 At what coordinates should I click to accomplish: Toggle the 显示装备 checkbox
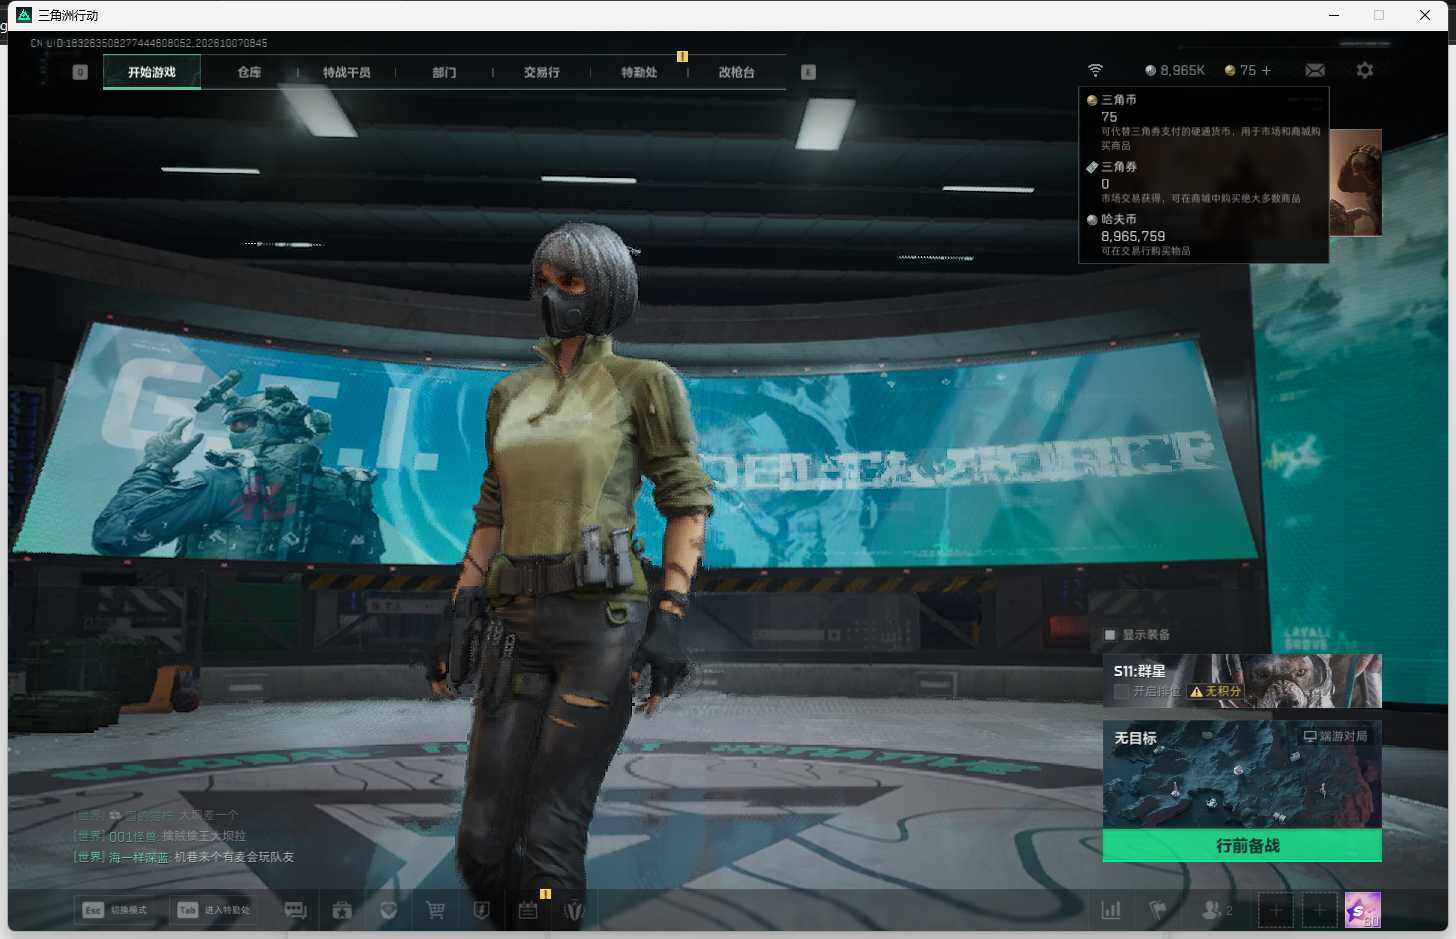(x=1109, y=635)
